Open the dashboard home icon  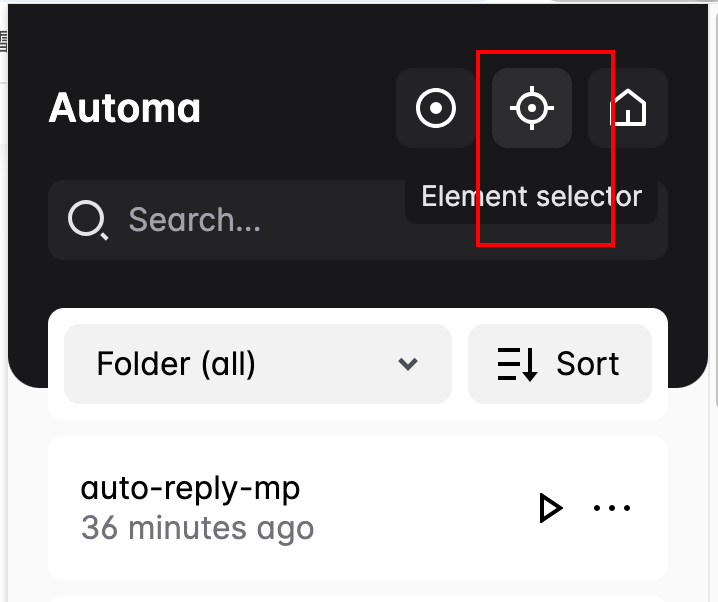[628, 108]
